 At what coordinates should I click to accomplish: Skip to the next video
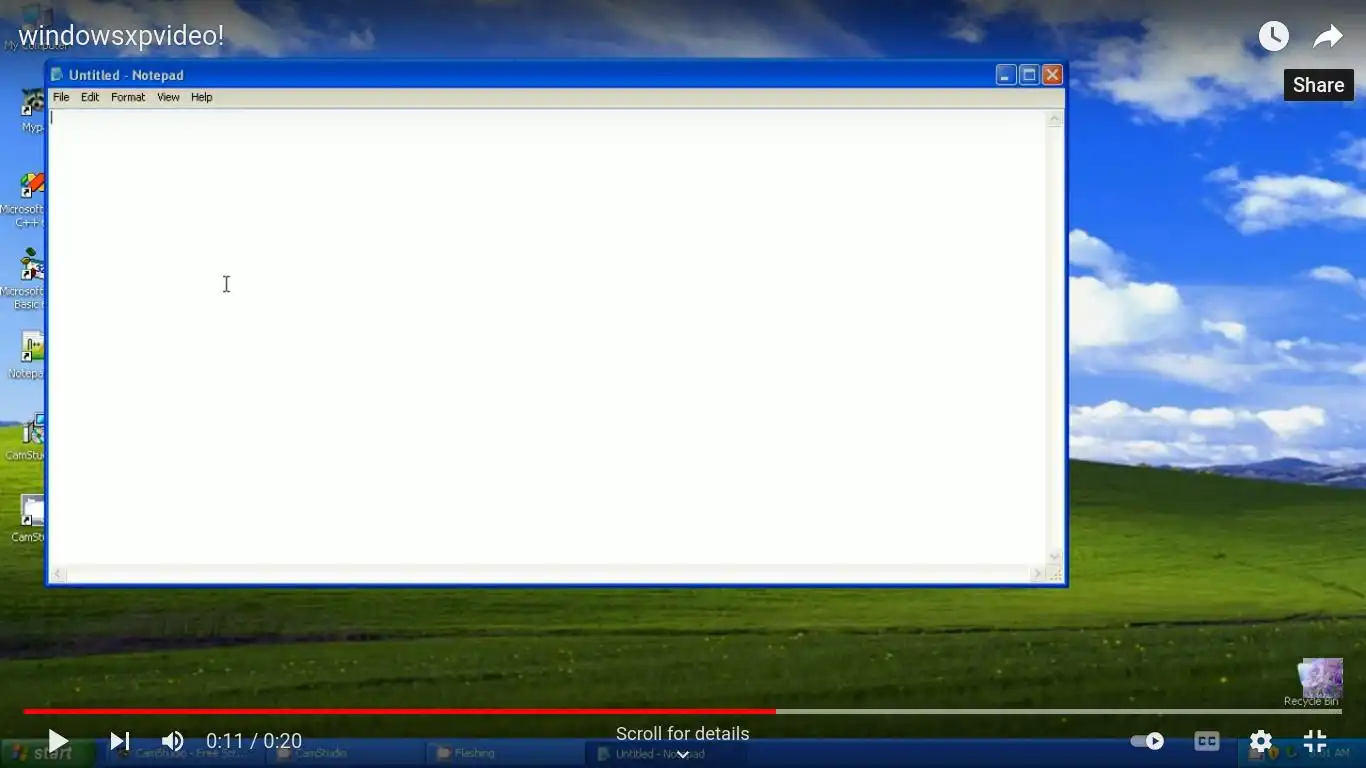120,741
